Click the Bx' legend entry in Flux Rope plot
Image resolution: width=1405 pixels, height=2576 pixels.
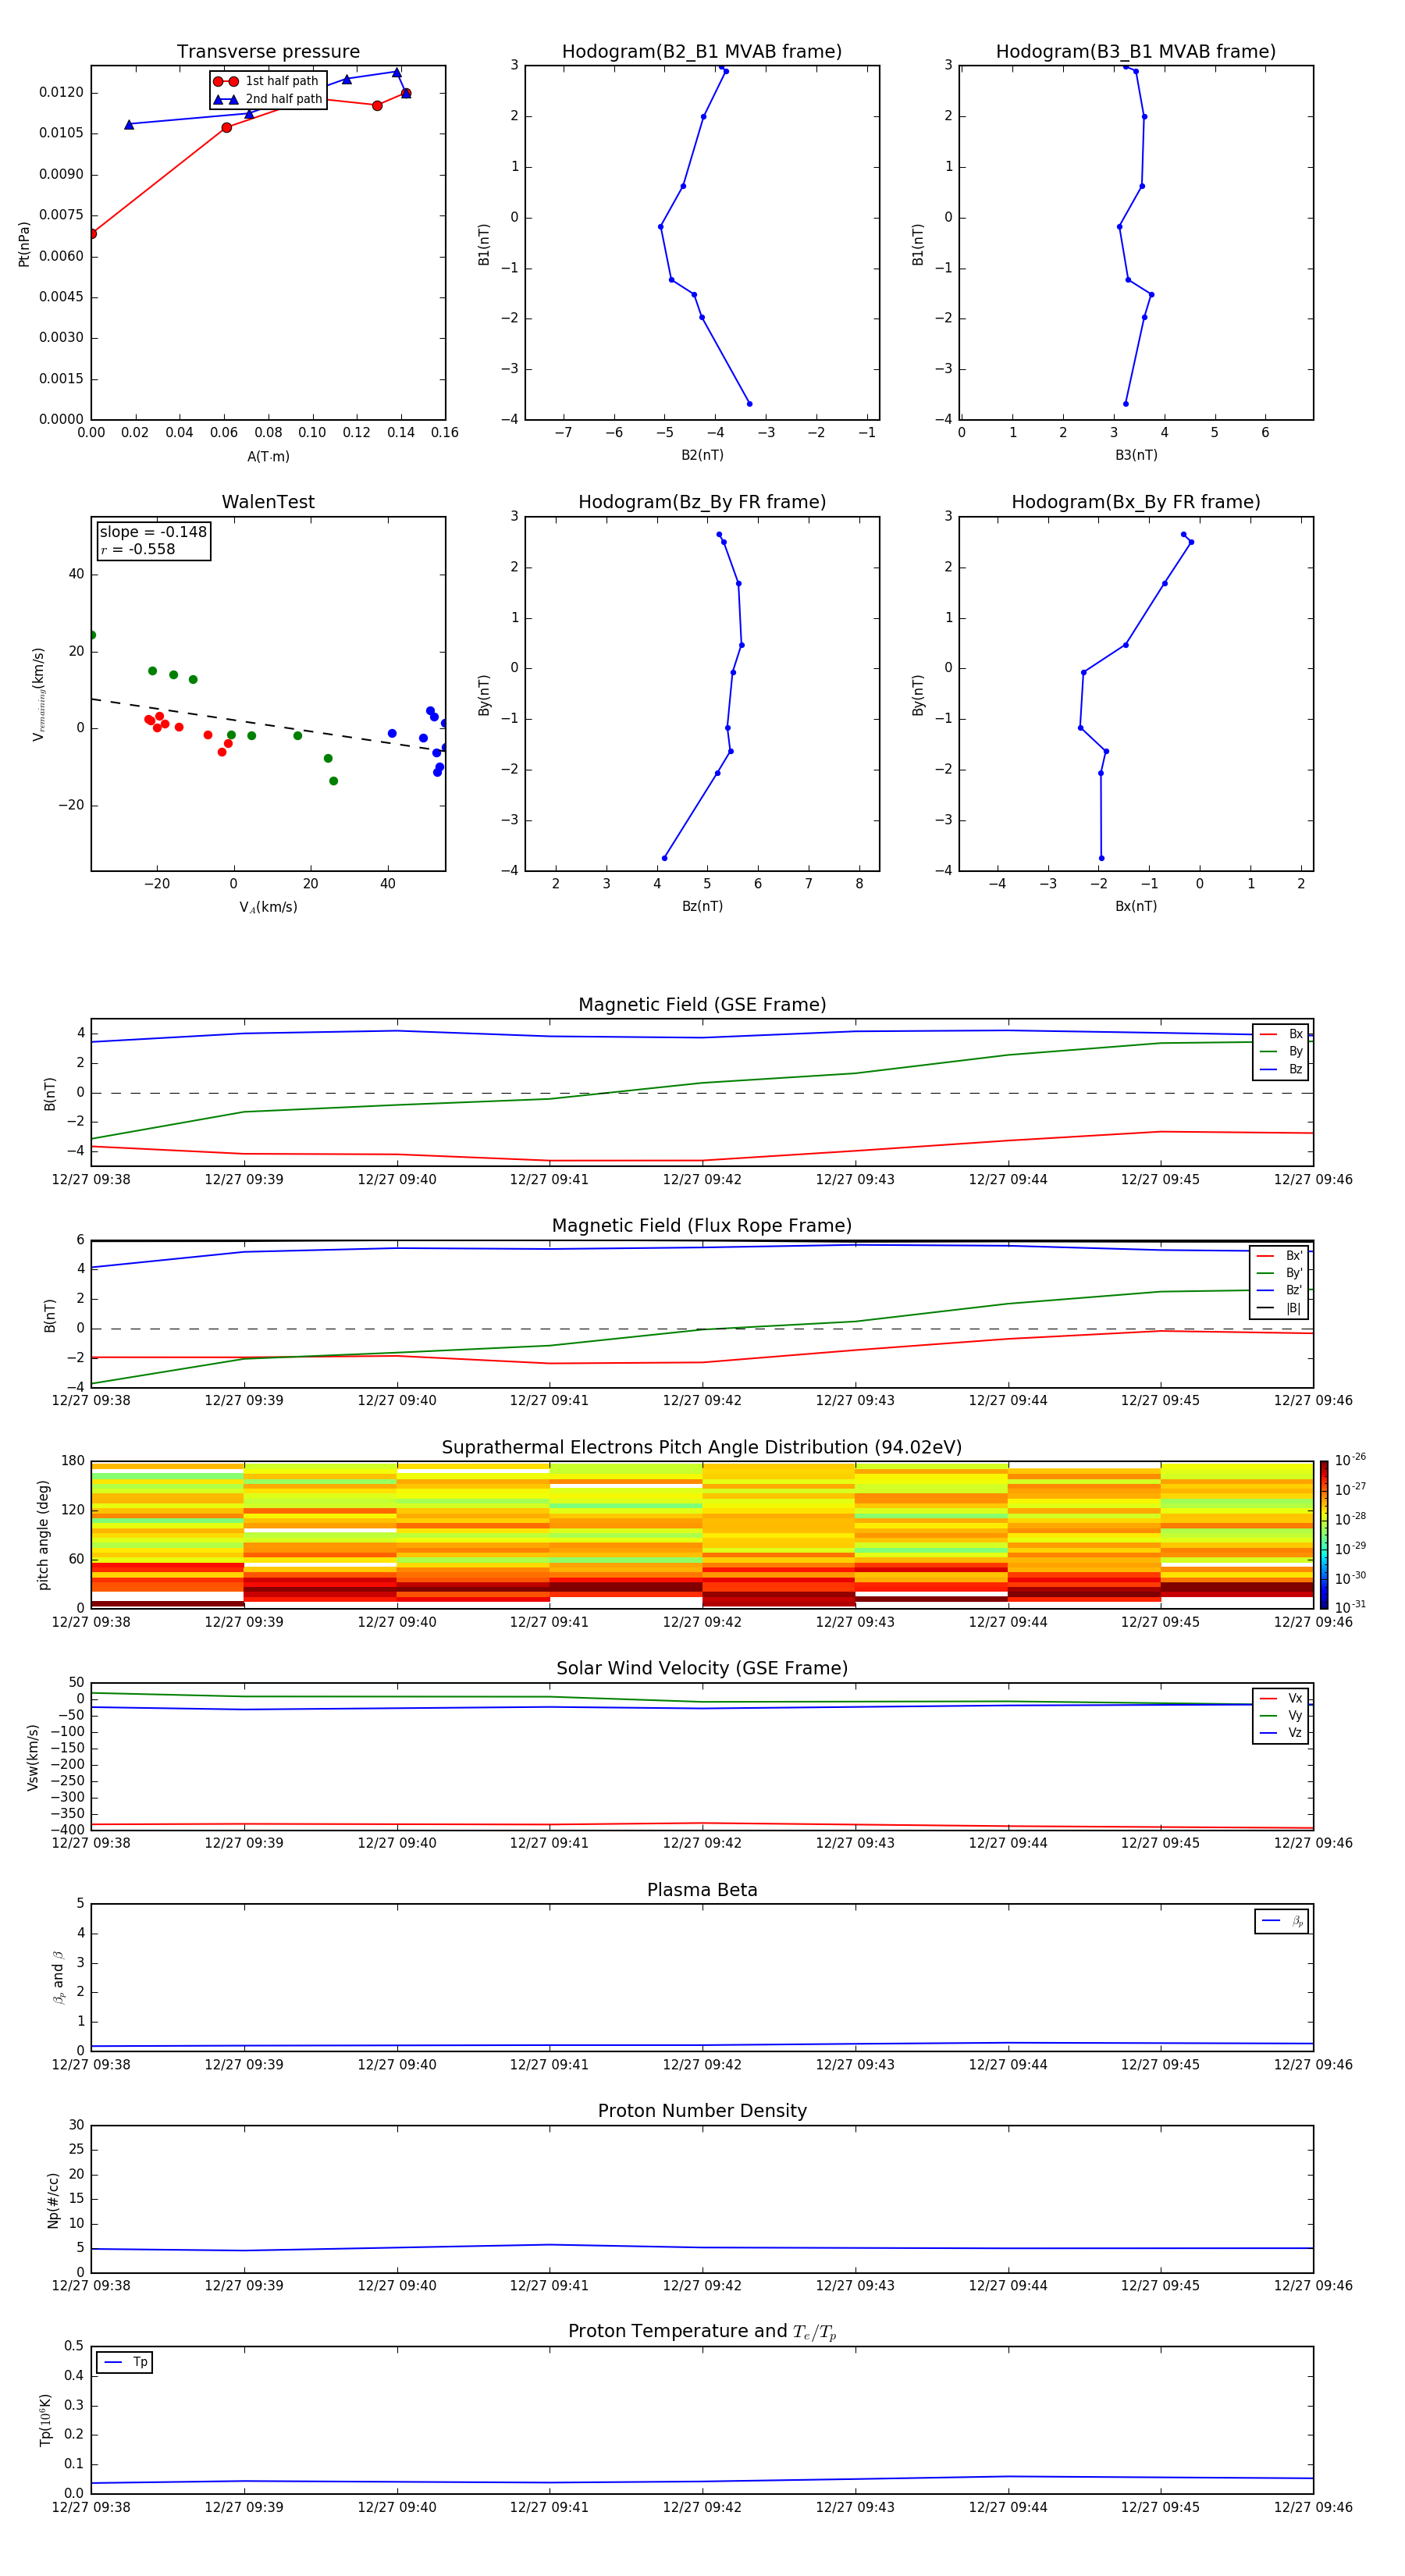click(1280, 1256)
